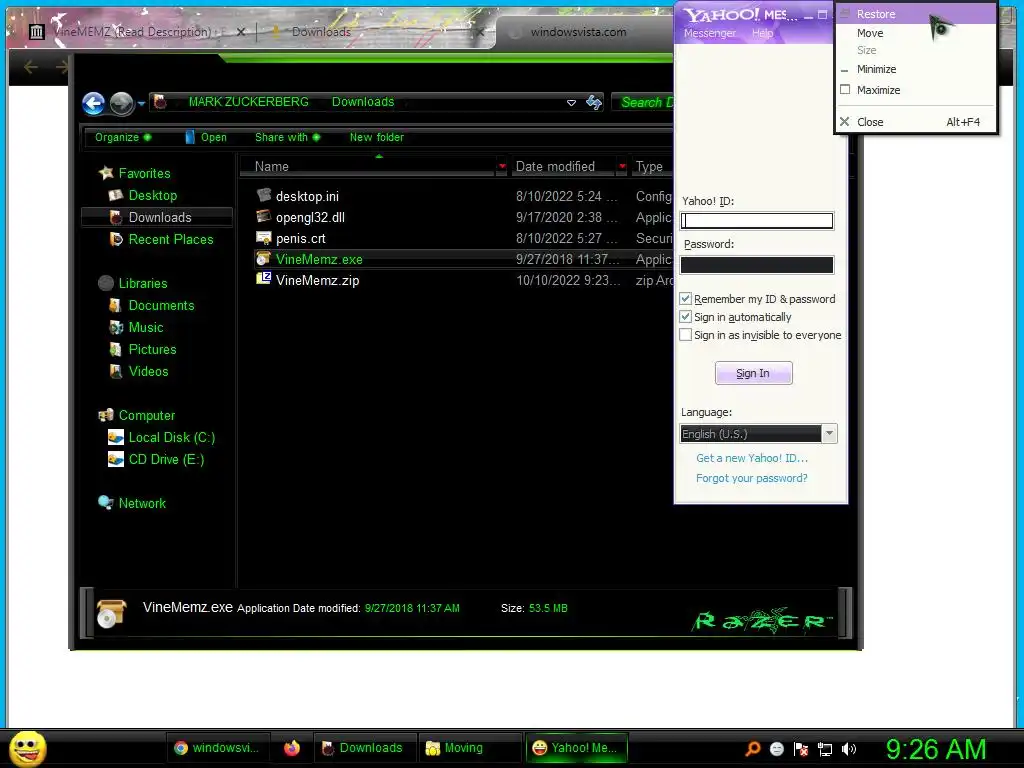Select the desktop.ini file icon
The width and height of the screenshot is (1024, 768).
pos(264,195)
